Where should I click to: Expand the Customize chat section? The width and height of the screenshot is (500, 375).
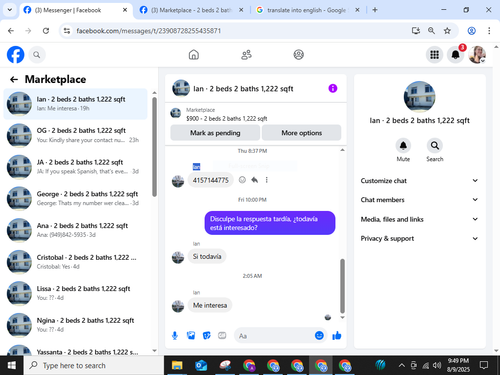[x=419, y=181]
